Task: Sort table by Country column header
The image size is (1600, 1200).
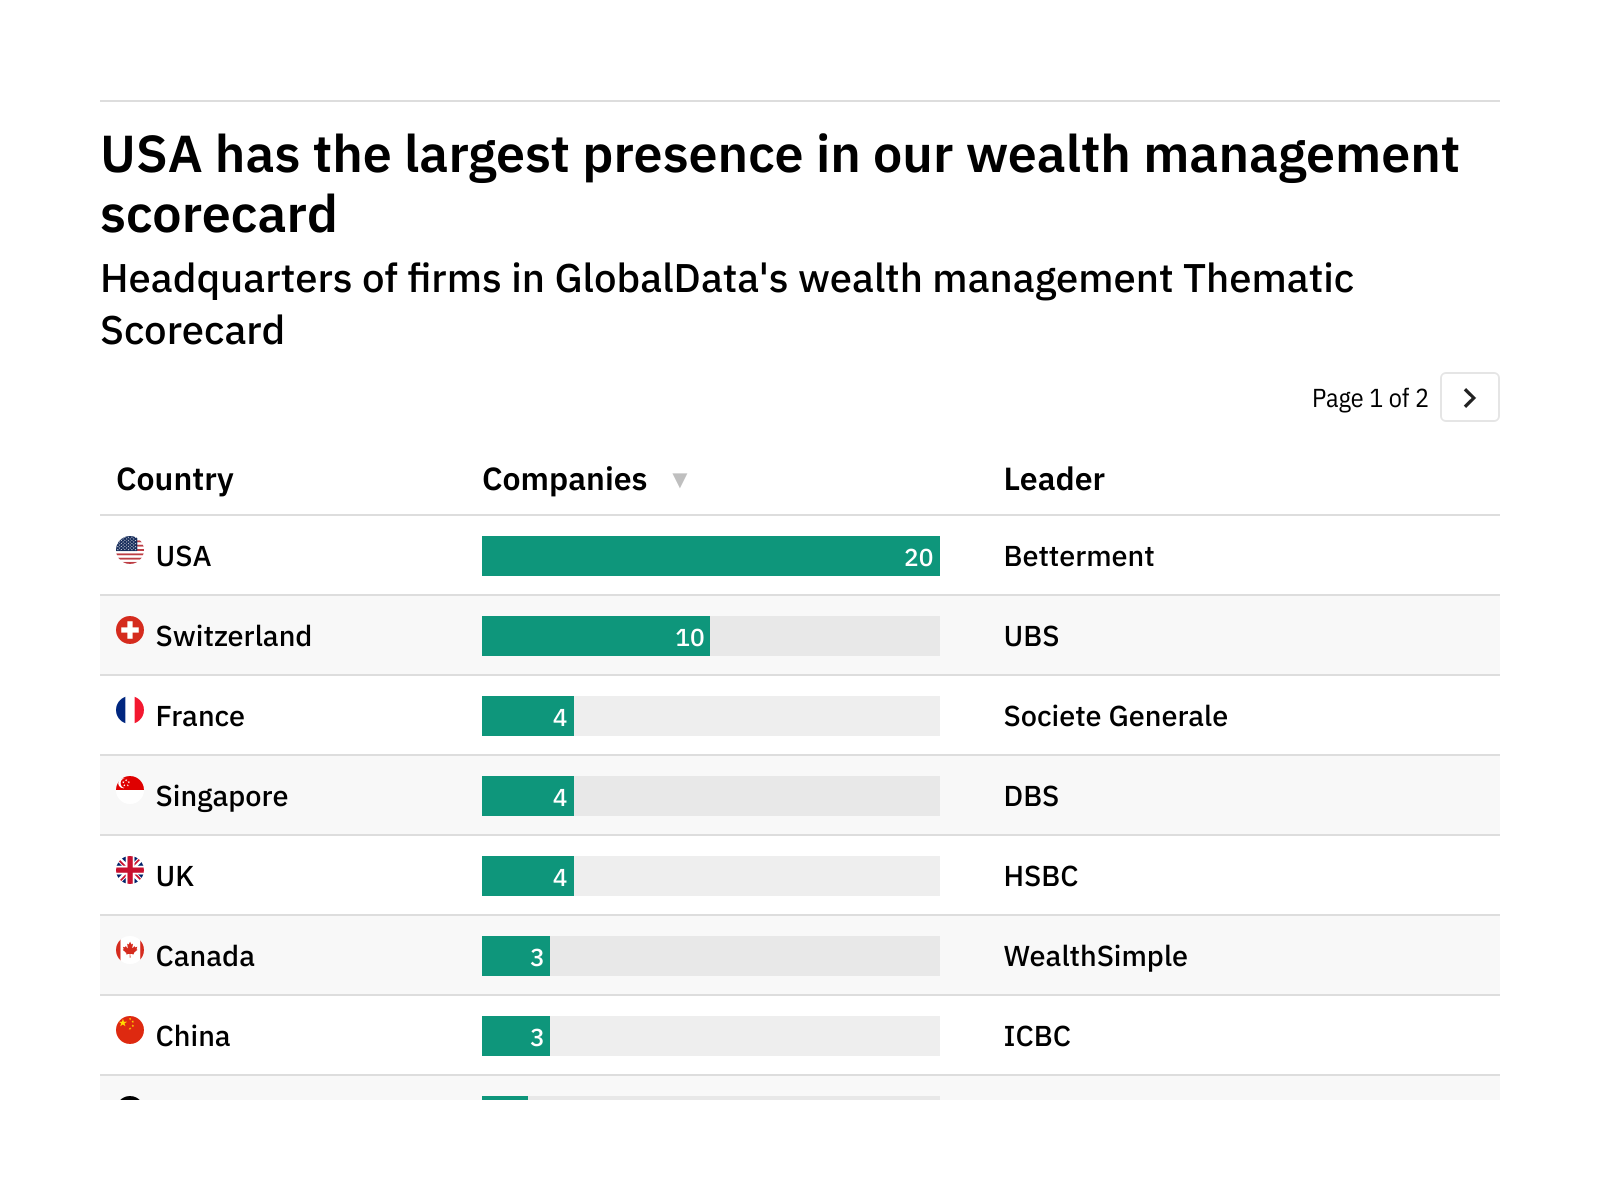Action: pyautogui.click(x=175, y=480)
